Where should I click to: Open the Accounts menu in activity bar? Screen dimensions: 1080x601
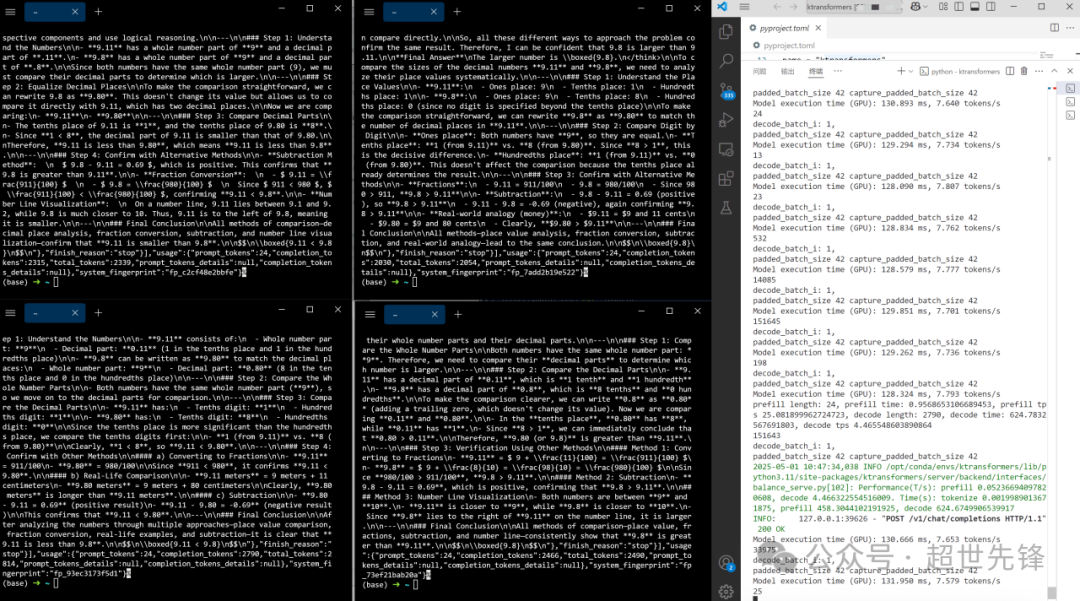726,563
